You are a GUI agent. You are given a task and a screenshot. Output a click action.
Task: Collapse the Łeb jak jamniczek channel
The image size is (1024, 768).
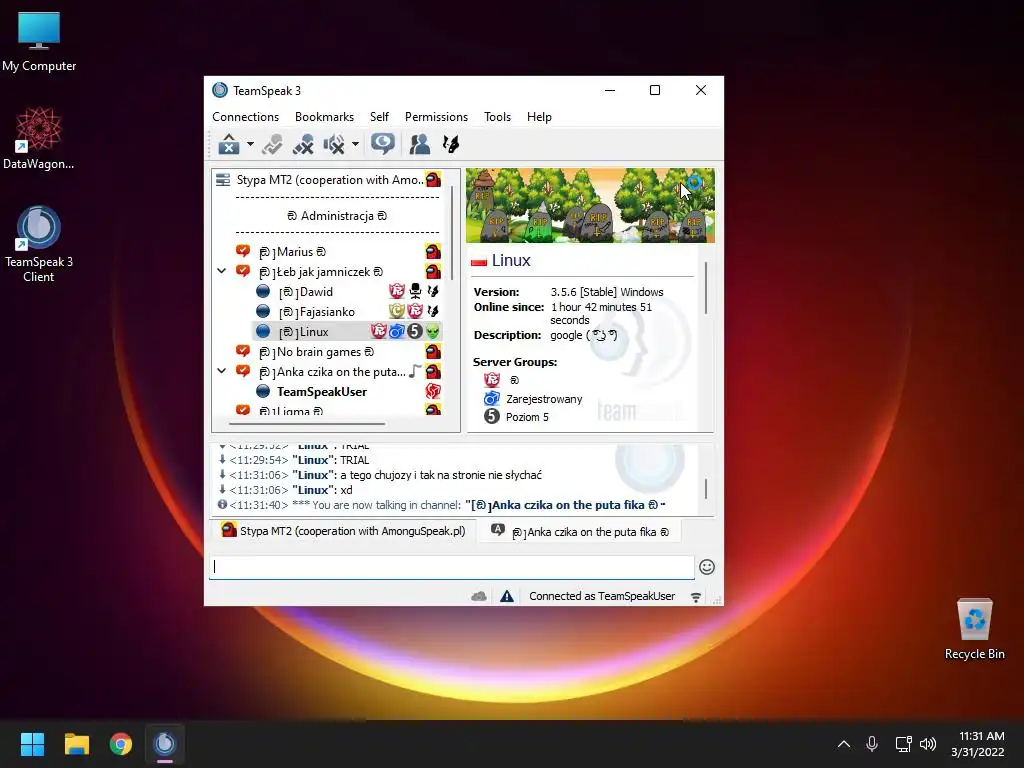point(222,271)
